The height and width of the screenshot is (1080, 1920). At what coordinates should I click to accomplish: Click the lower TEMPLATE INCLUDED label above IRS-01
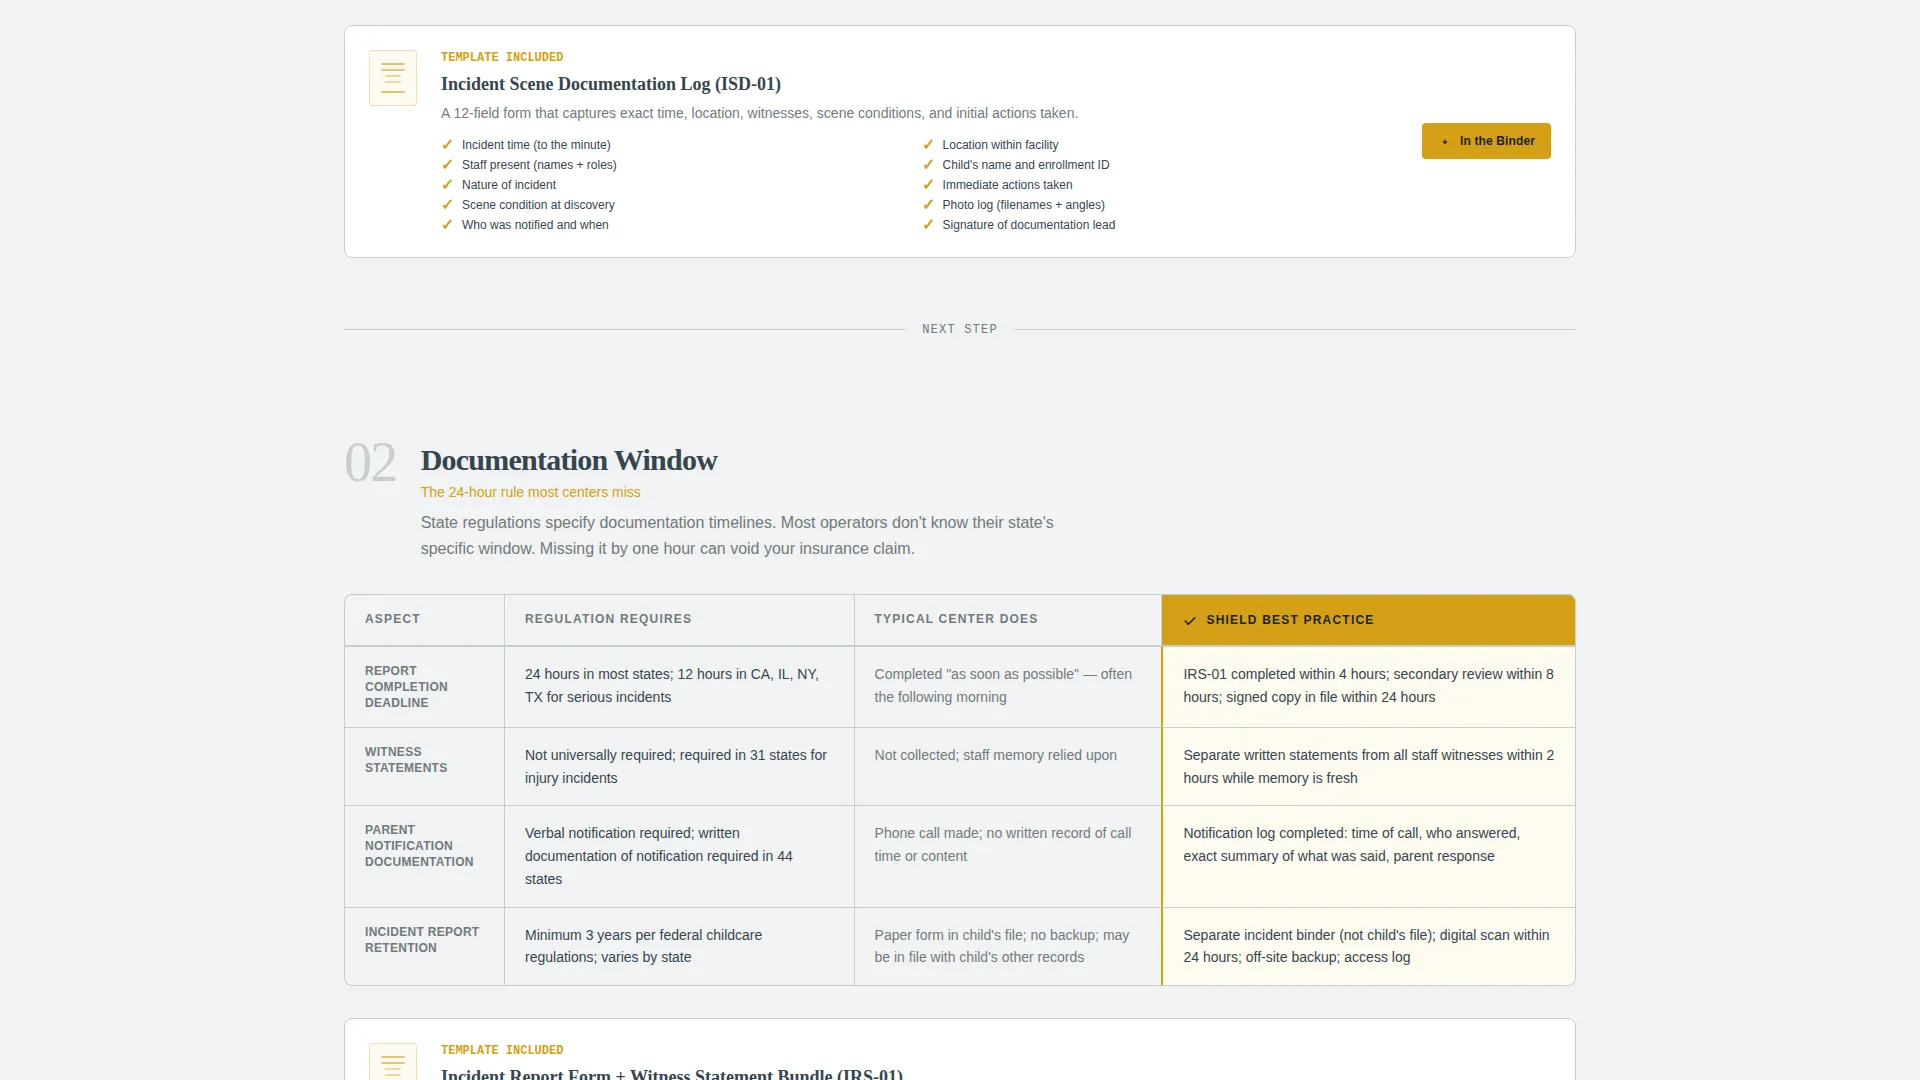(x=502, y=1050)
